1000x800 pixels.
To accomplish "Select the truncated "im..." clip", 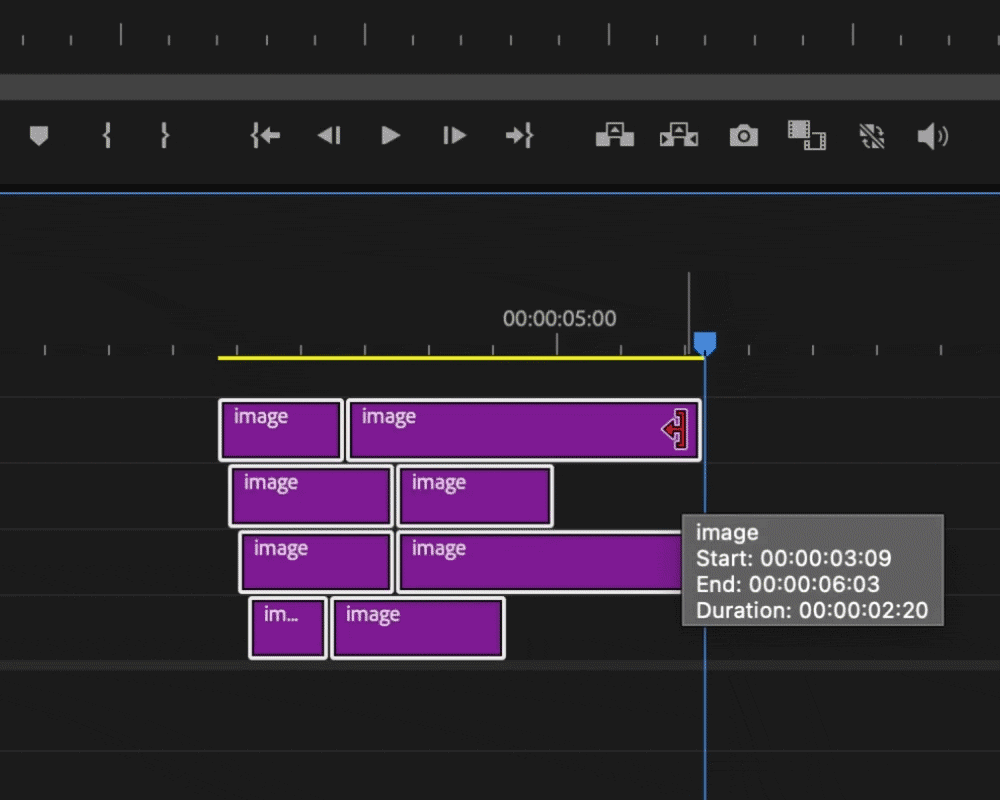I will tap(288, 628).
